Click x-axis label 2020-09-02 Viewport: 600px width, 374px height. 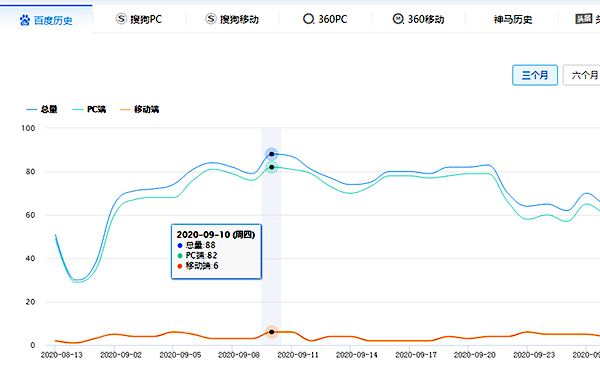pyautogui.click(x=121, y=355)
